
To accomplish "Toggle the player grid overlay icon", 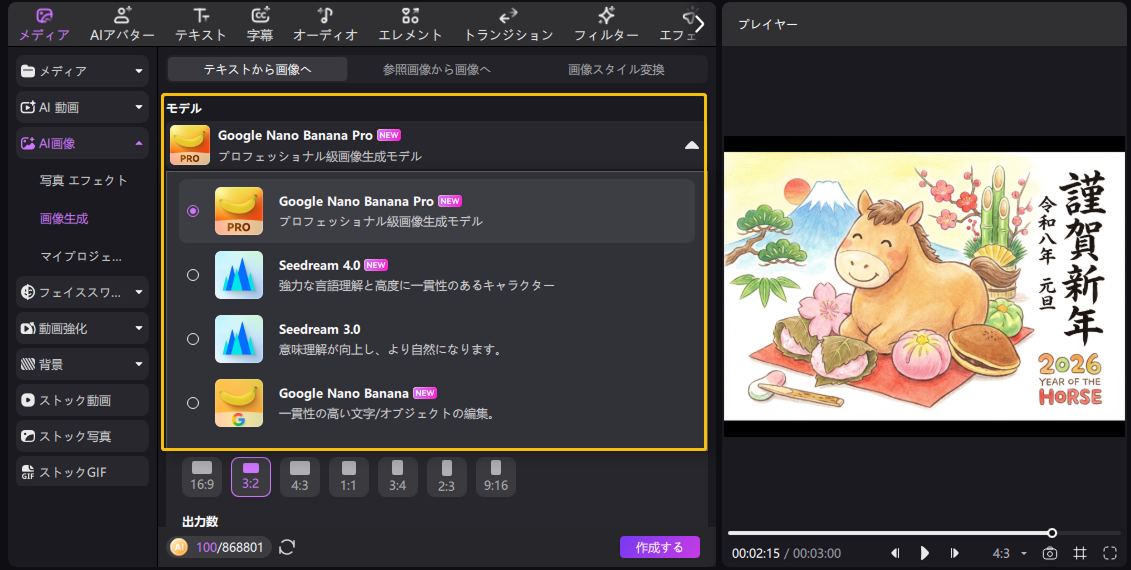I will coord(1080,553).
